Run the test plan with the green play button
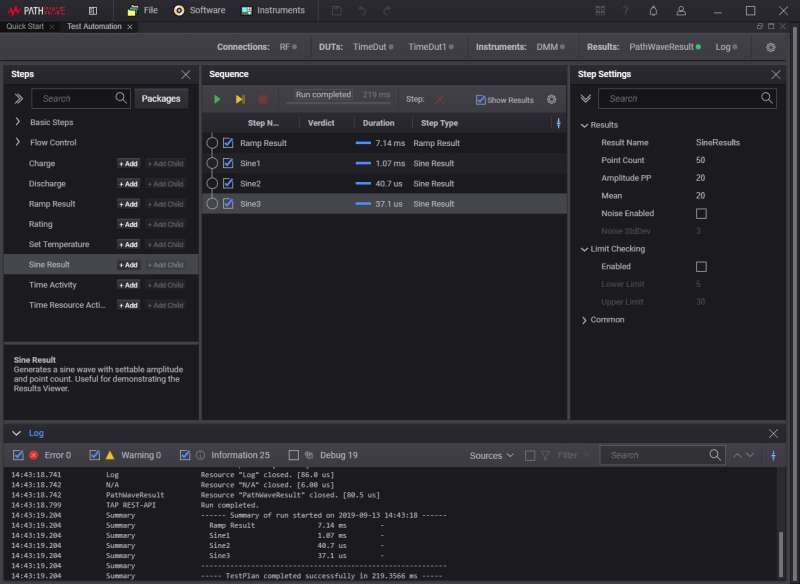800x584 pixels. point(217,100)
